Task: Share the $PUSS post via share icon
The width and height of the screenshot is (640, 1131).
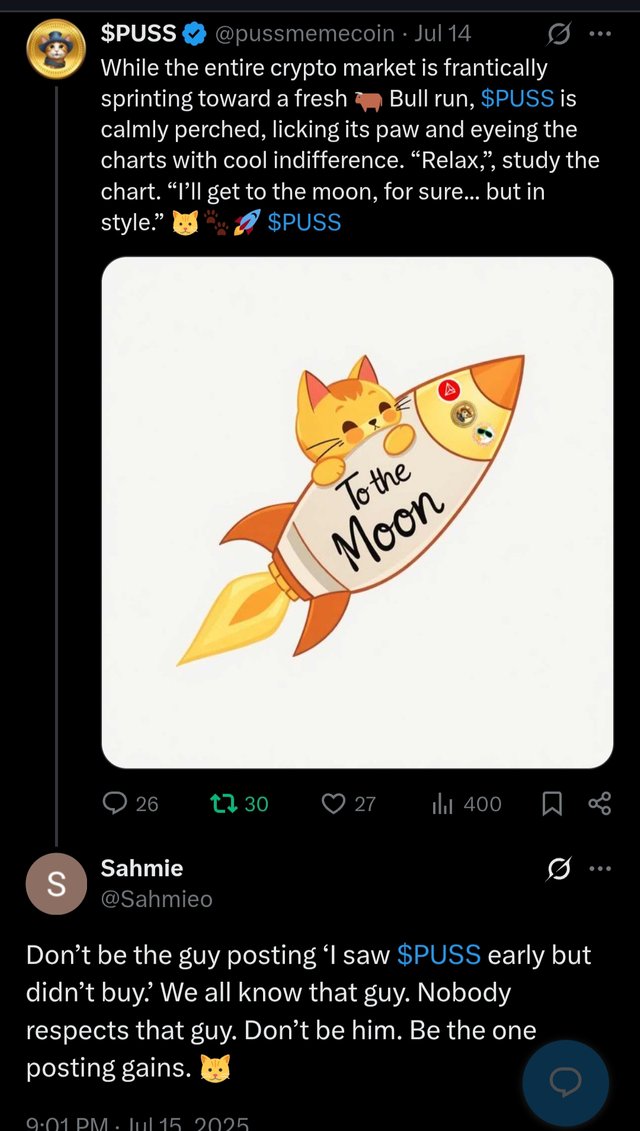Action: coord(600,804)
